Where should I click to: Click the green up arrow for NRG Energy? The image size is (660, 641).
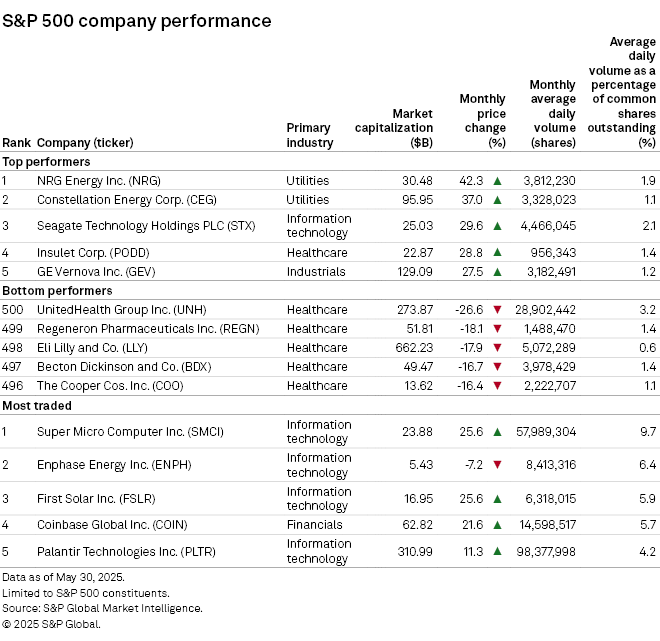[496, 181]
